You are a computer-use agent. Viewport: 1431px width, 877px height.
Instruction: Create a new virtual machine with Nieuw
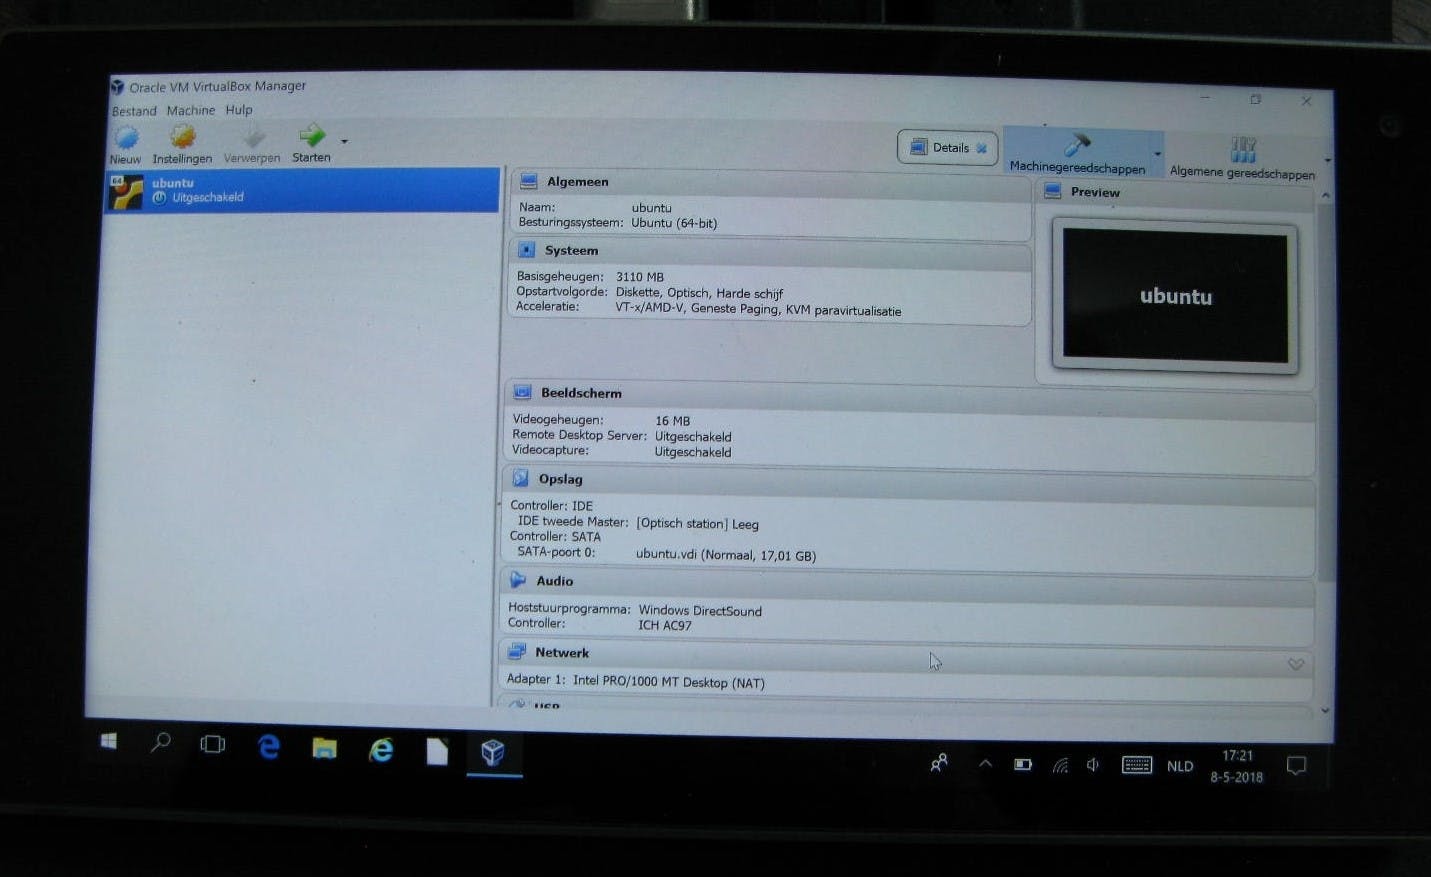pyautogui.click(x=126, y=143)
